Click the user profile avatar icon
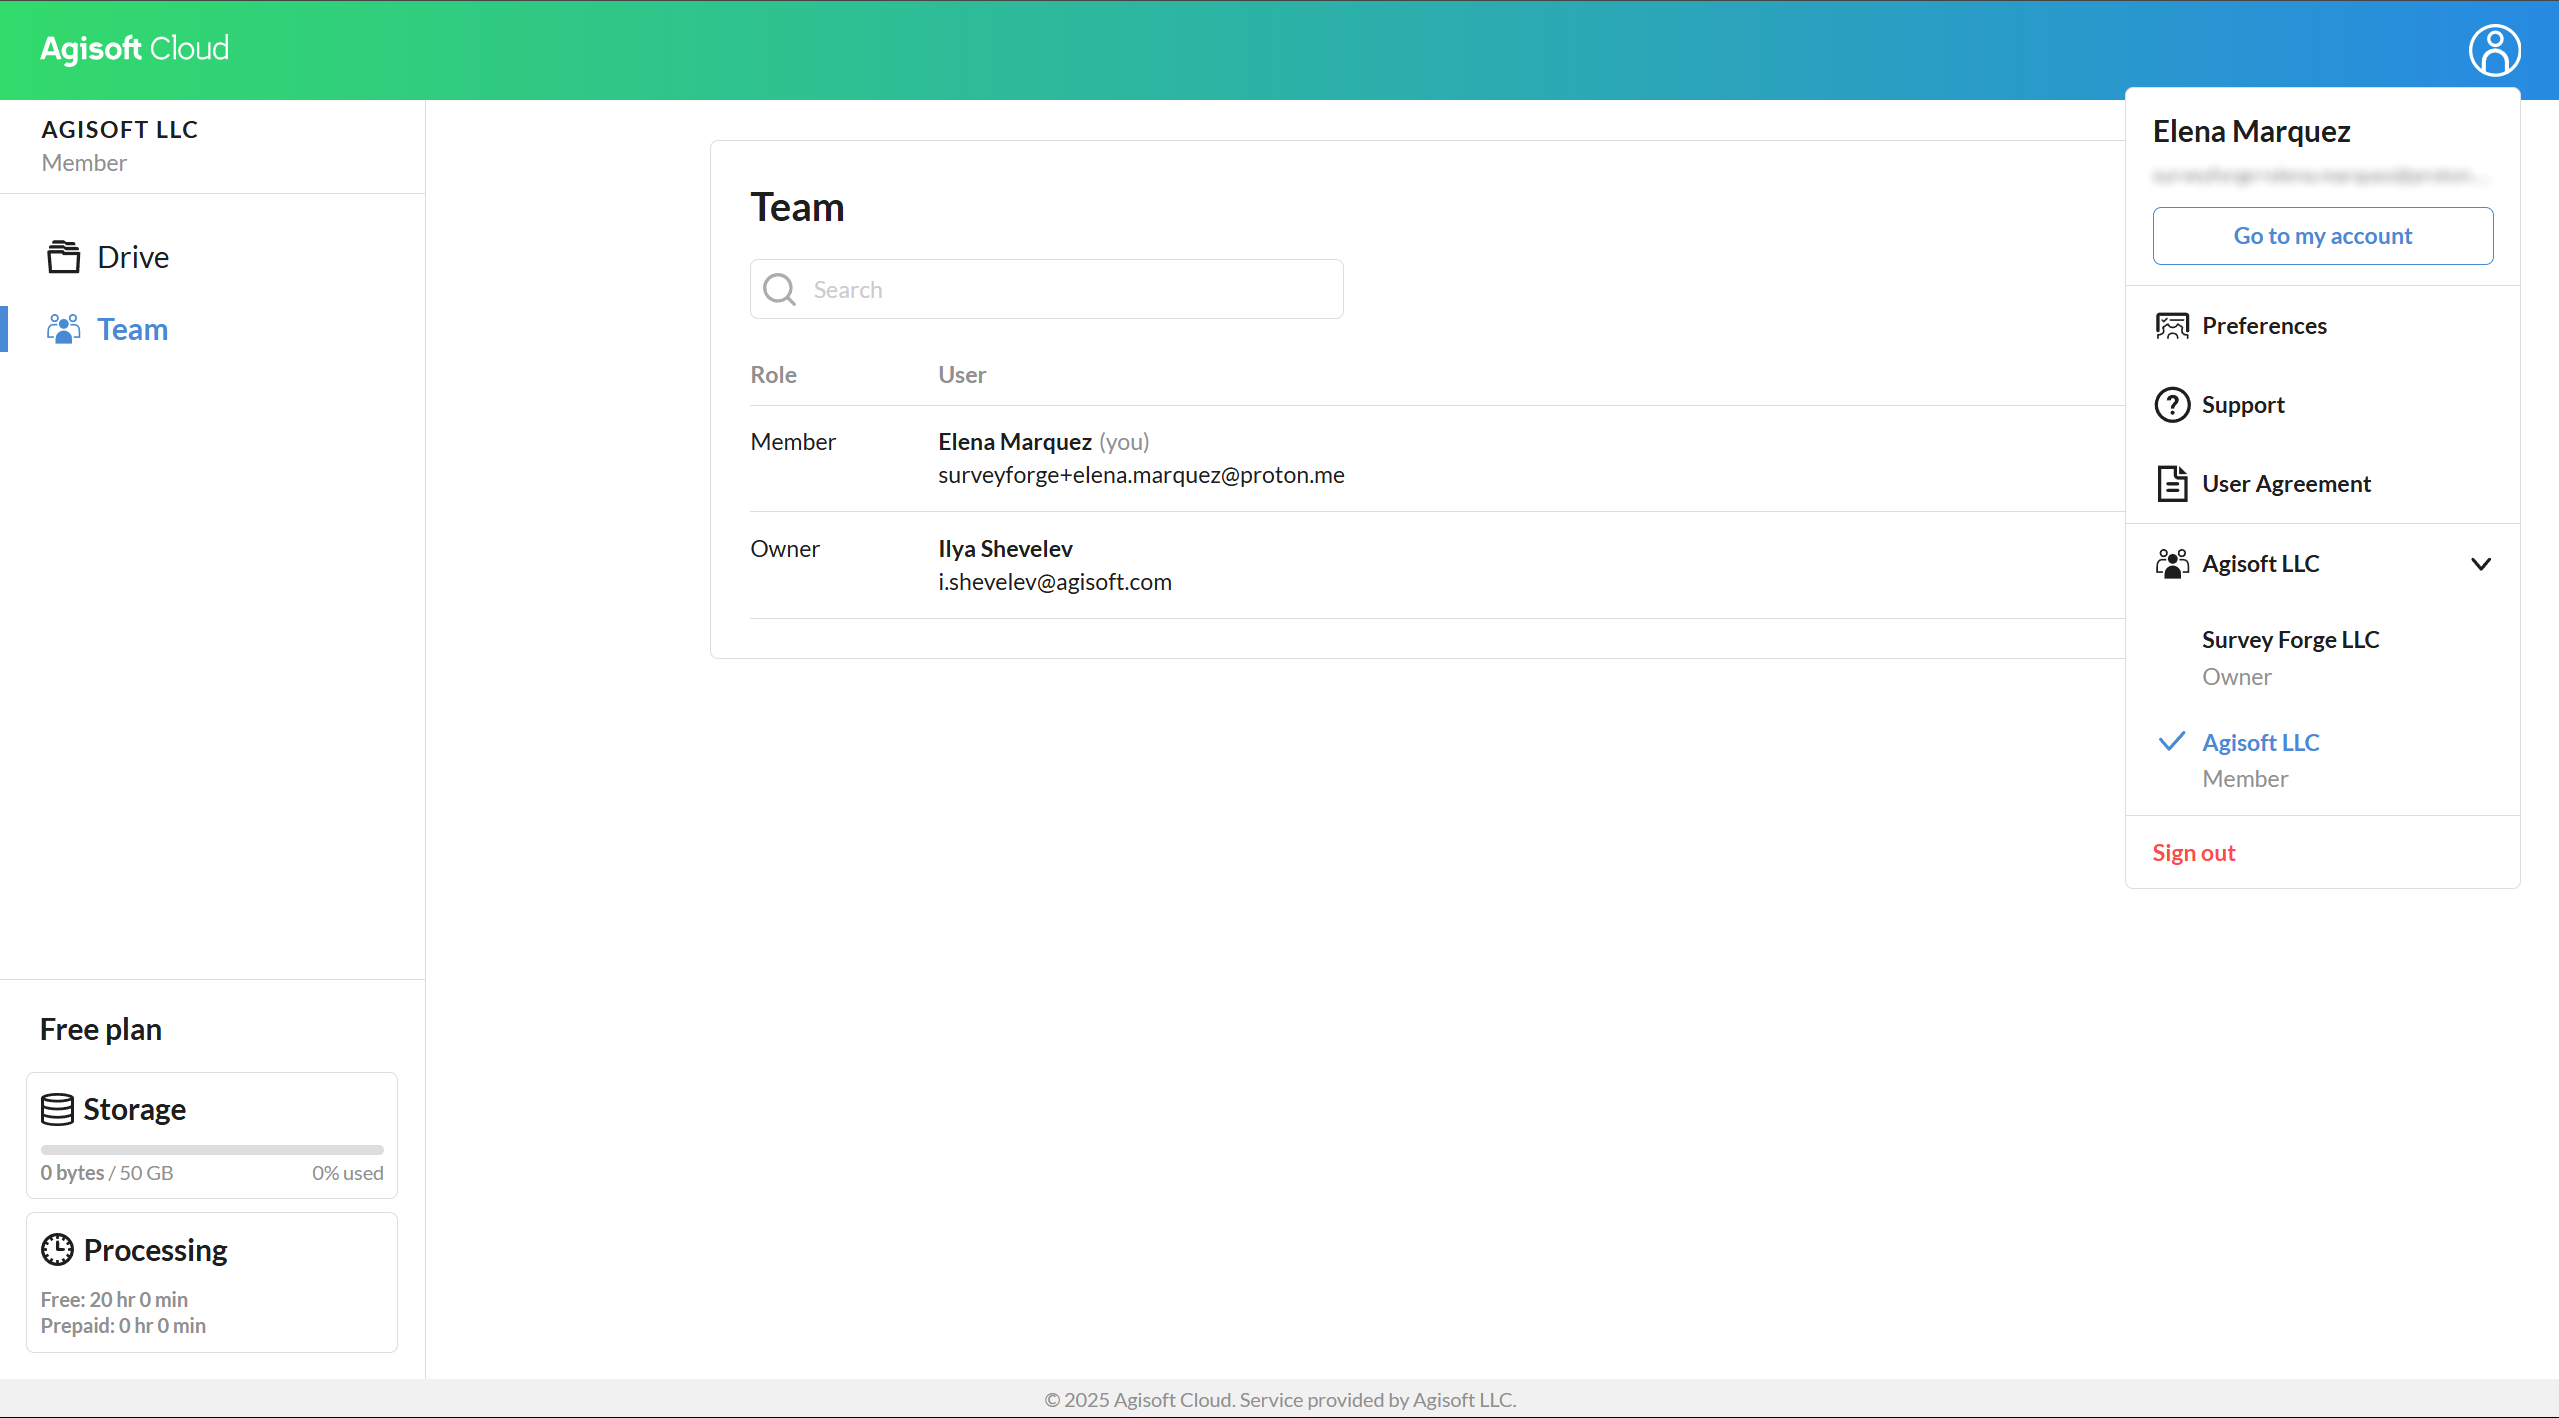Screen dimensions: 2559x1418 click(2494, 50)
